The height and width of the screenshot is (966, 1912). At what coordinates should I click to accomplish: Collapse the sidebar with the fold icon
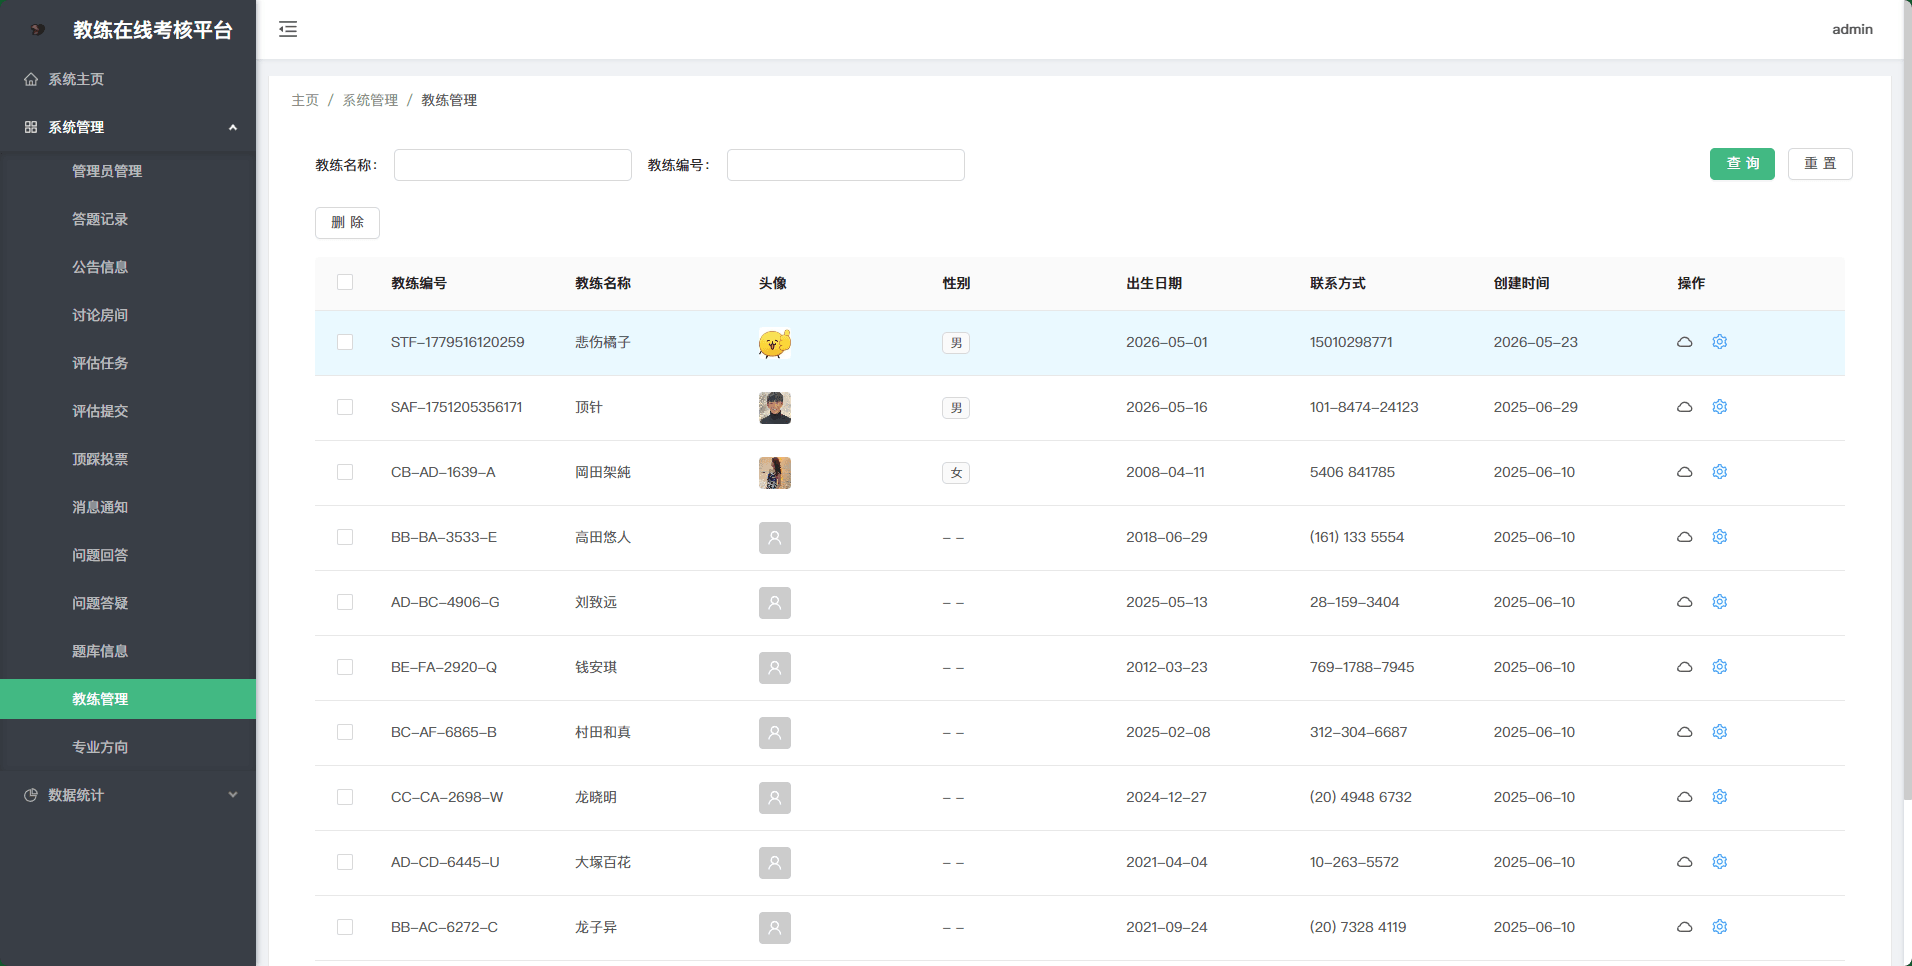[288, 29]
